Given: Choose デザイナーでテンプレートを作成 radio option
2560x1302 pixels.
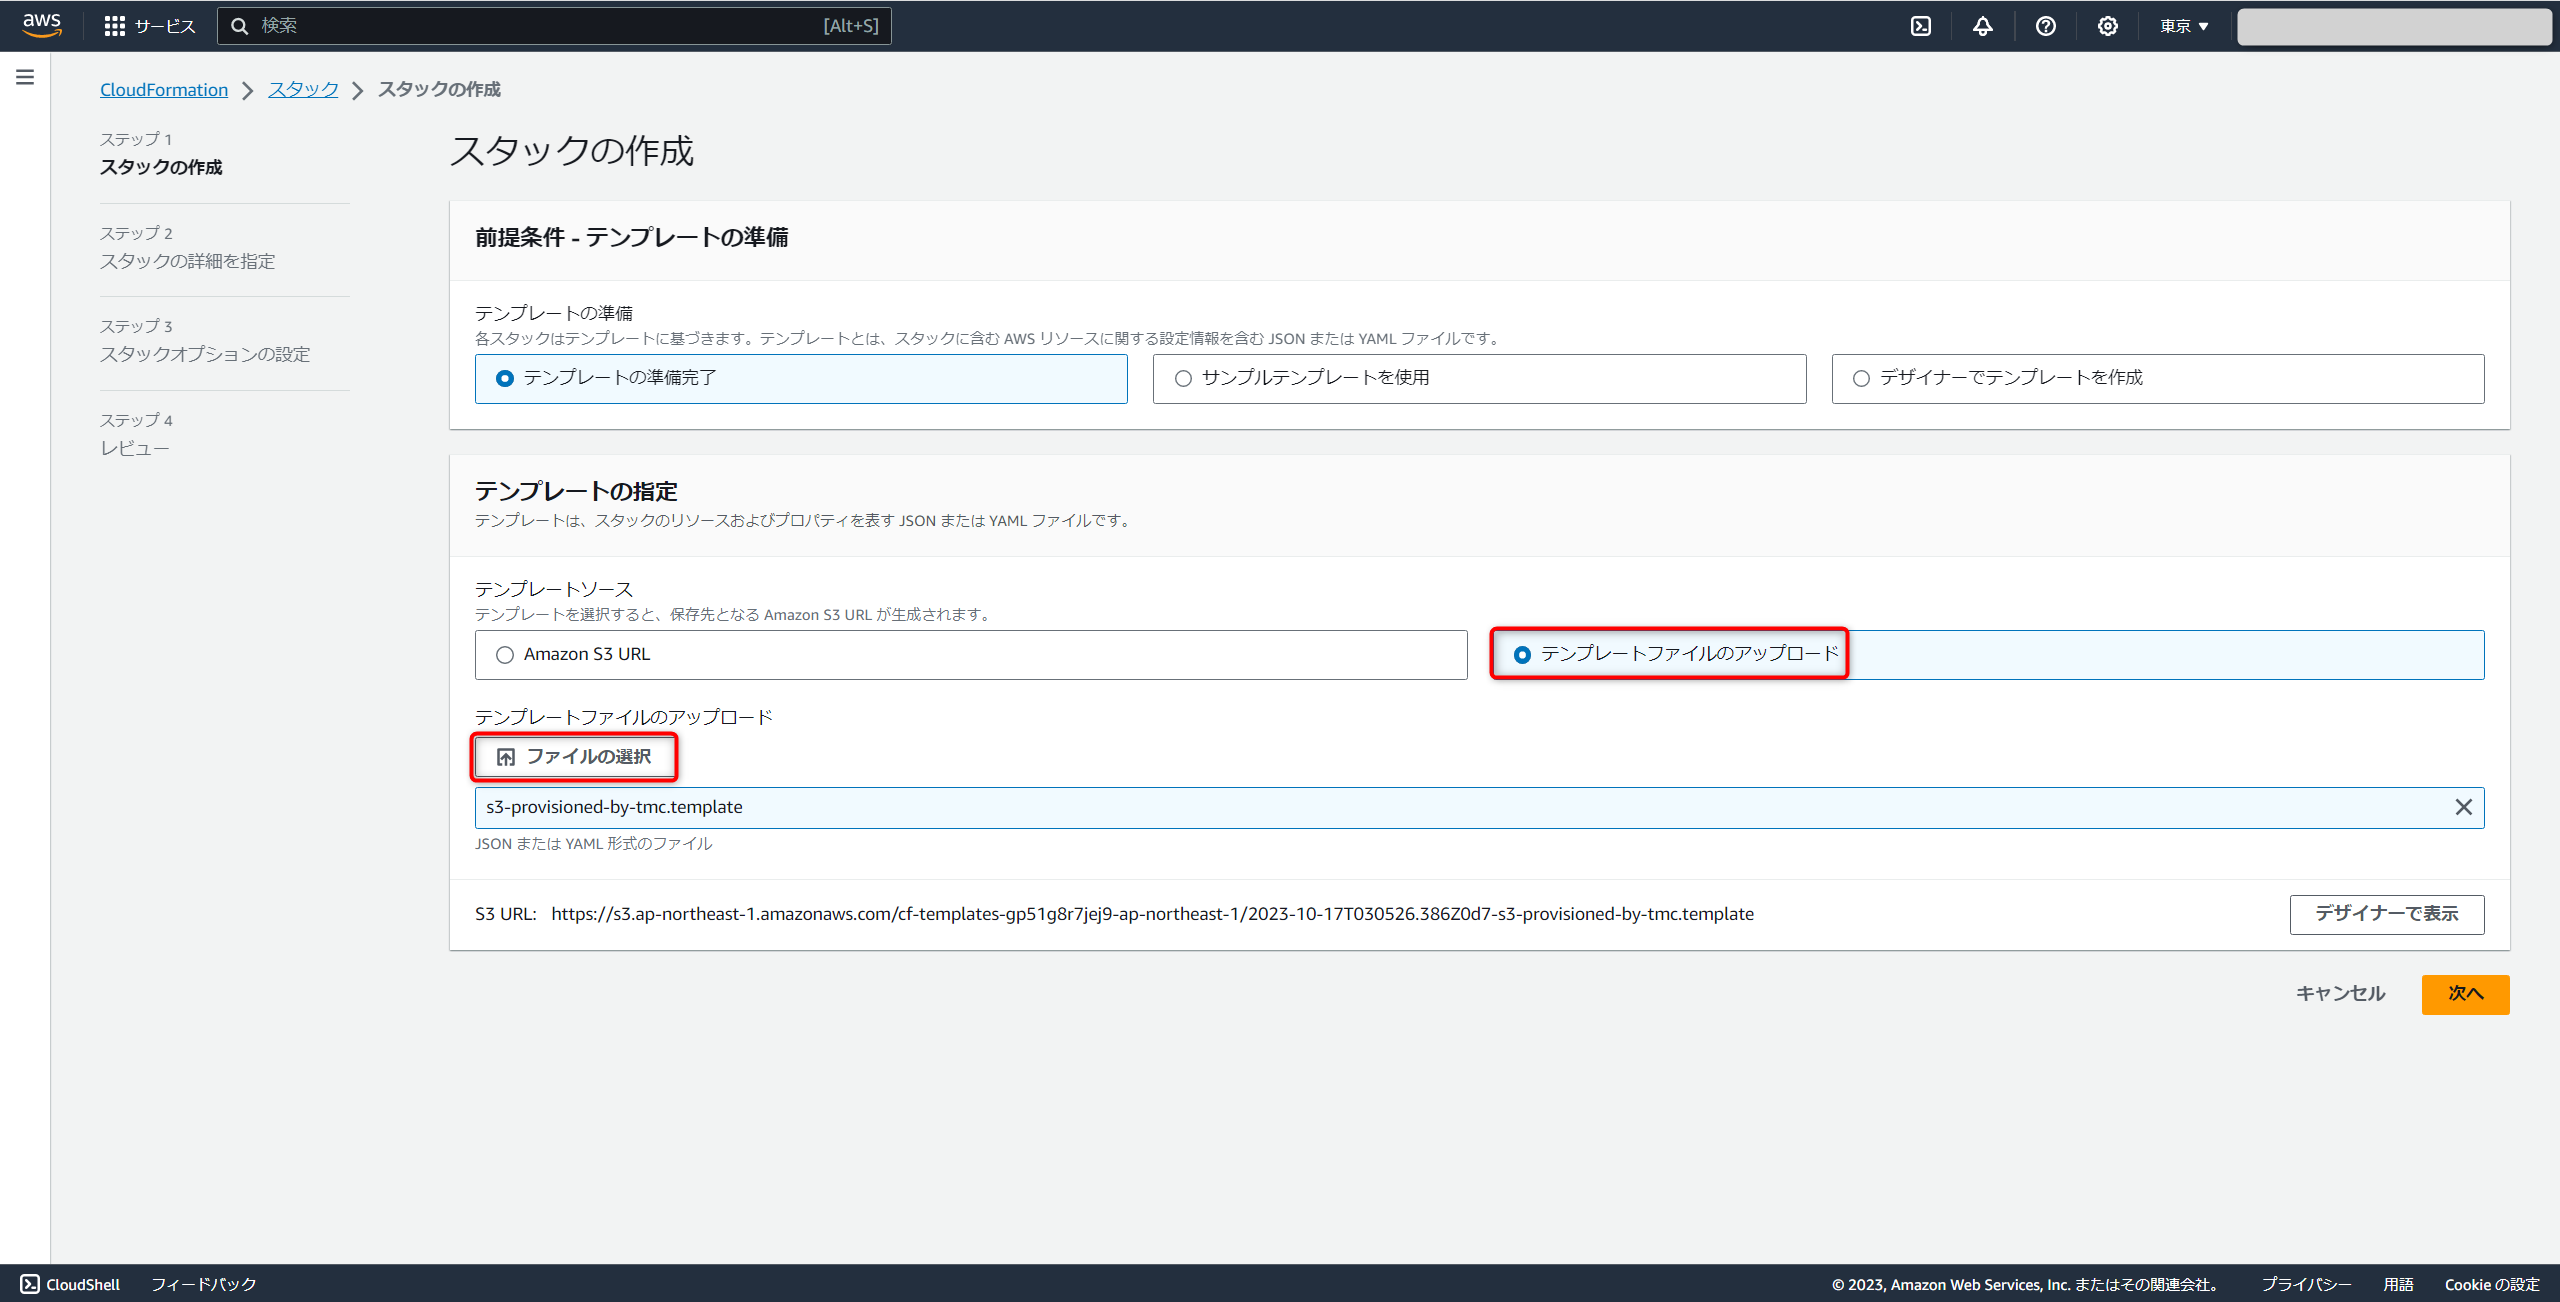Looking at the screenshot, I should pos(1861,378).
